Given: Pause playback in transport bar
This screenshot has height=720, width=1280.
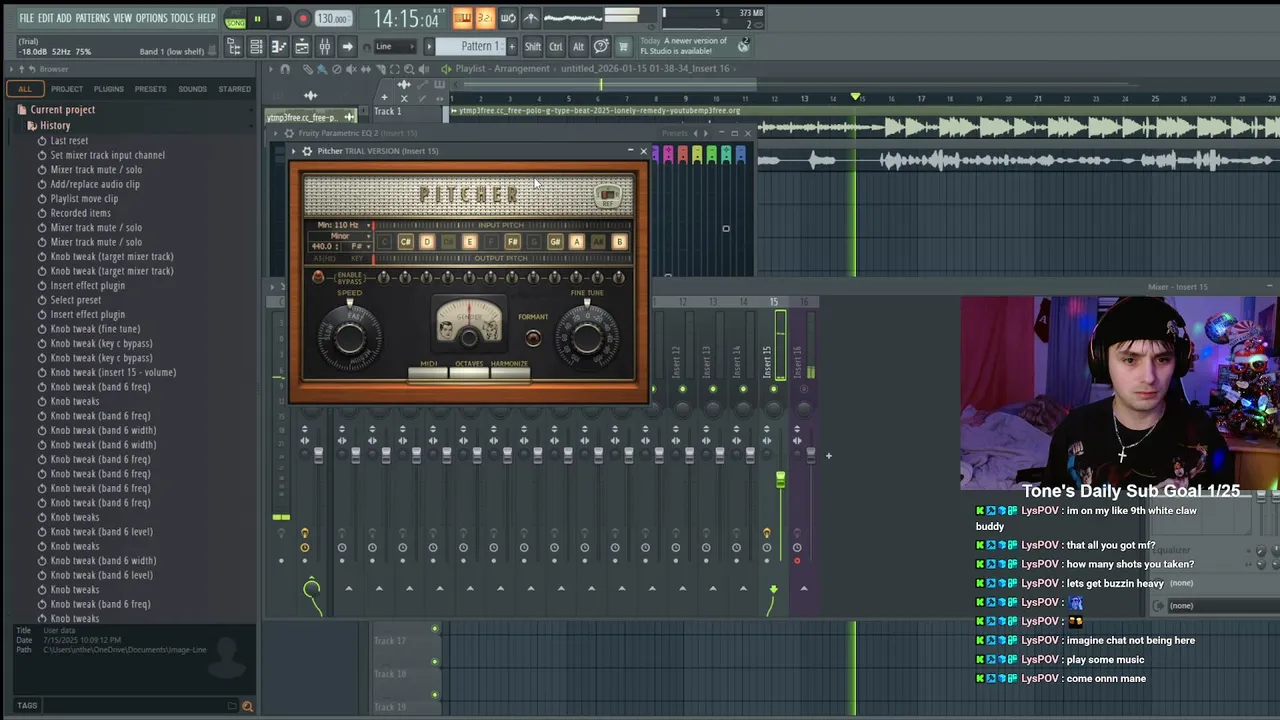Looking at the screenshot, I should pos(257,19).
